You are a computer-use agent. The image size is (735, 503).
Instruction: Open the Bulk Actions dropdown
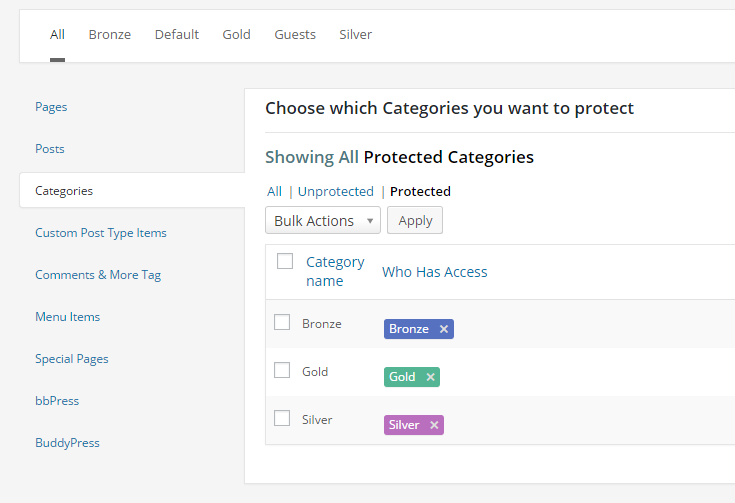click(x=323, y=220)
